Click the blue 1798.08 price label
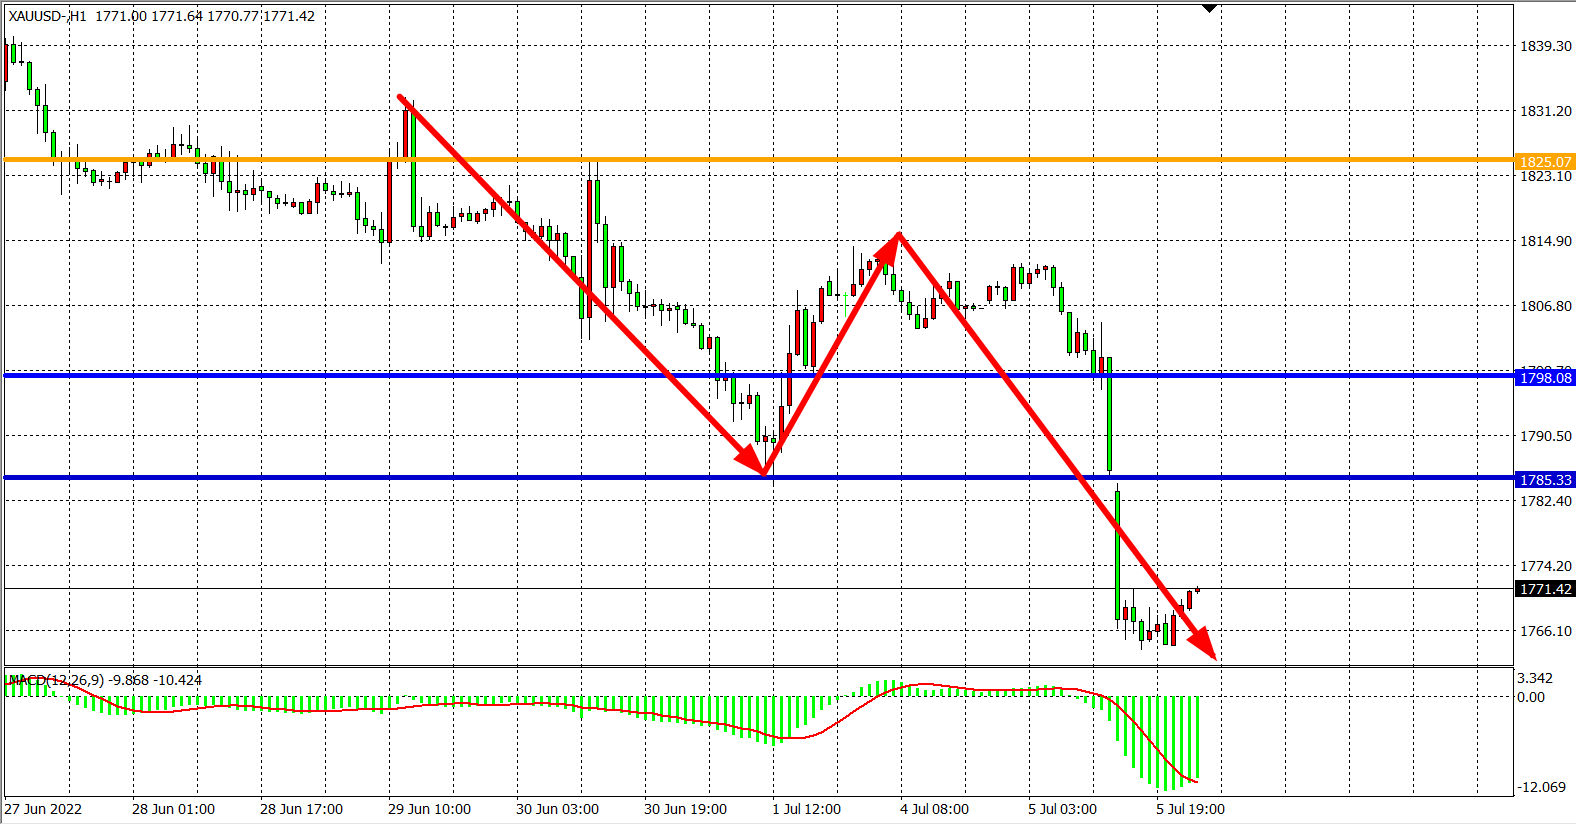The height and width of the screenshot is (825, 1576). (x=1545, y=378)
